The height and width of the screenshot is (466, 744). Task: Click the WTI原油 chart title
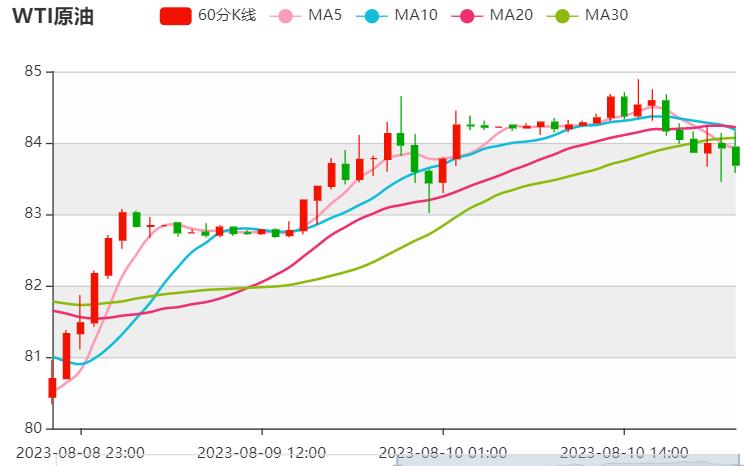(53, 16)
